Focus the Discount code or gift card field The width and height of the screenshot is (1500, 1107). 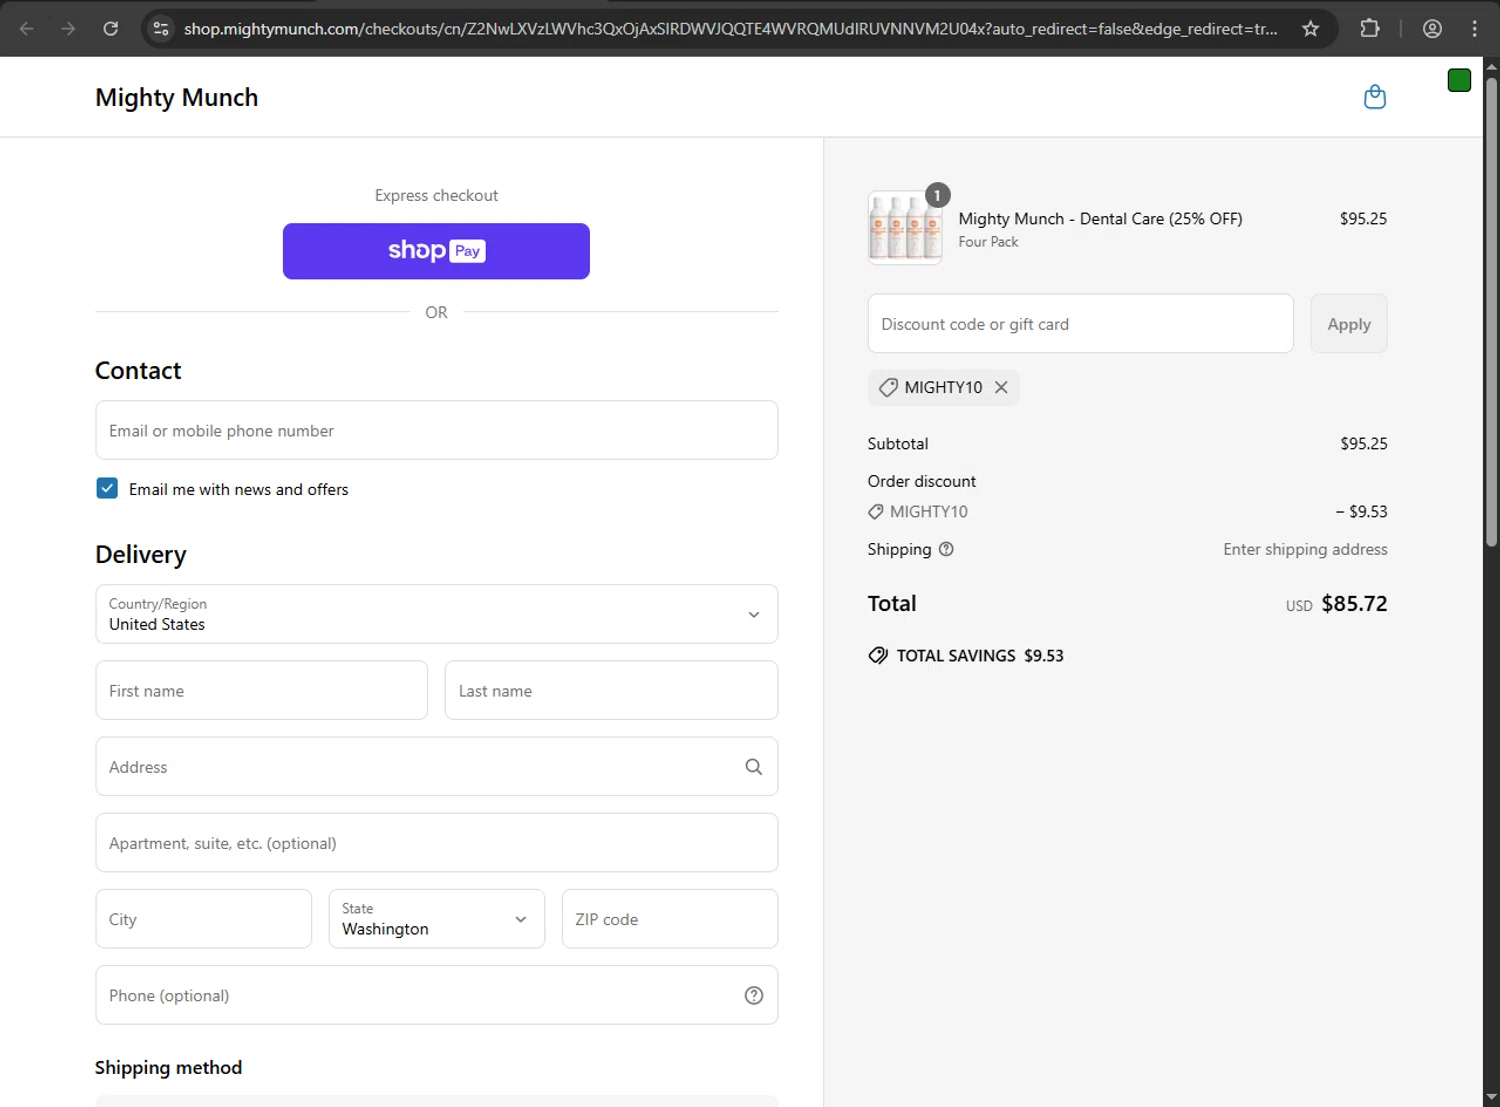1081,324
